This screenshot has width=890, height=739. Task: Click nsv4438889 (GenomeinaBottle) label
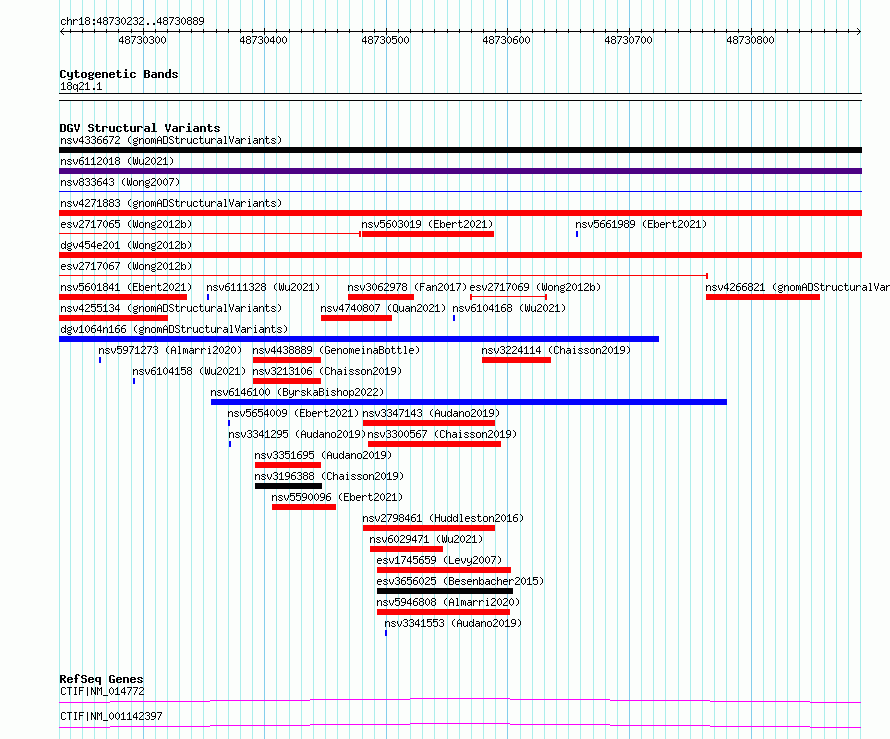click(x=337, y=350)
